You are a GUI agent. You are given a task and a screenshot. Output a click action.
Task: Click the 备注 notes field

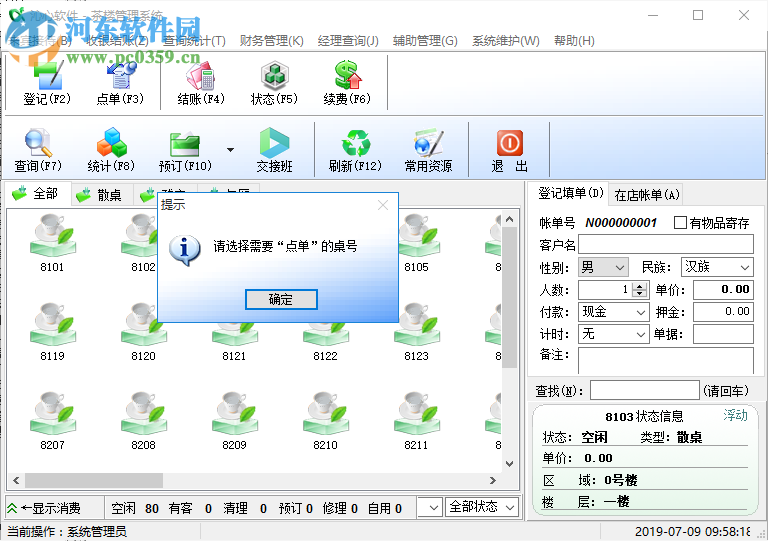[666, 360]
